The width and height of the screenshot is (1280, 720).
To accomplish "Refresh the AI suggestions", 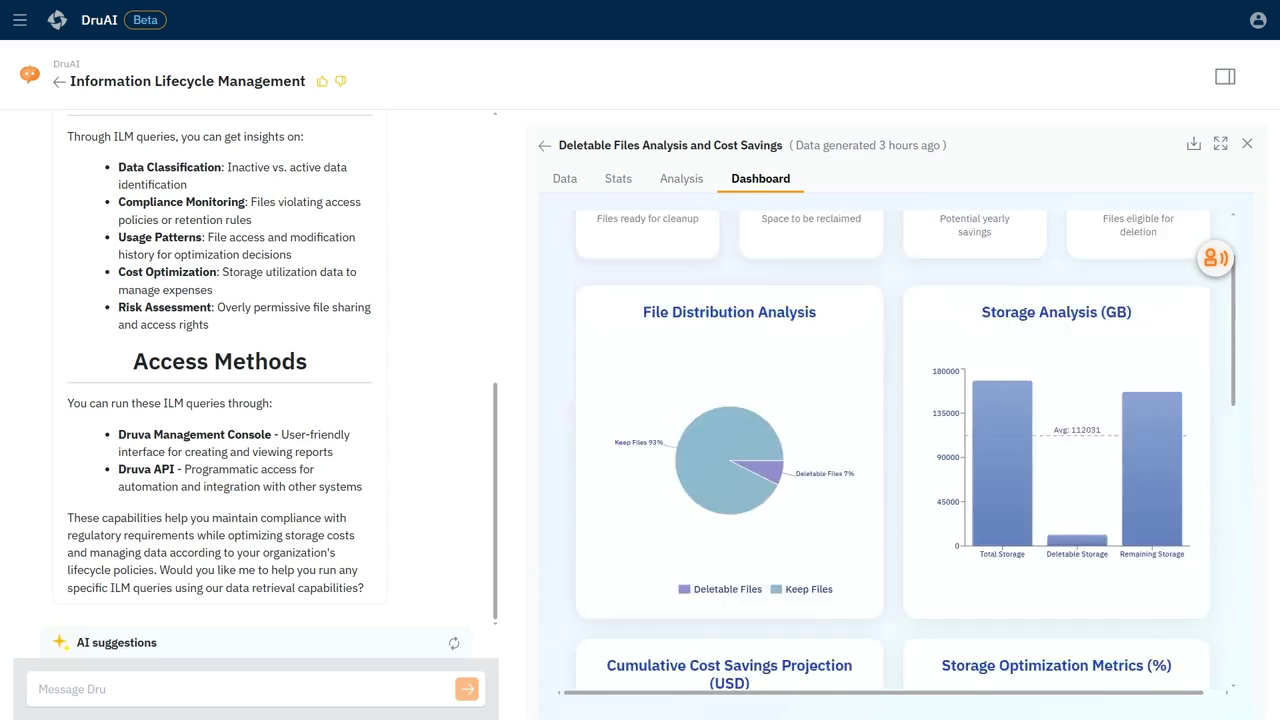I will (x=454, y=643).
